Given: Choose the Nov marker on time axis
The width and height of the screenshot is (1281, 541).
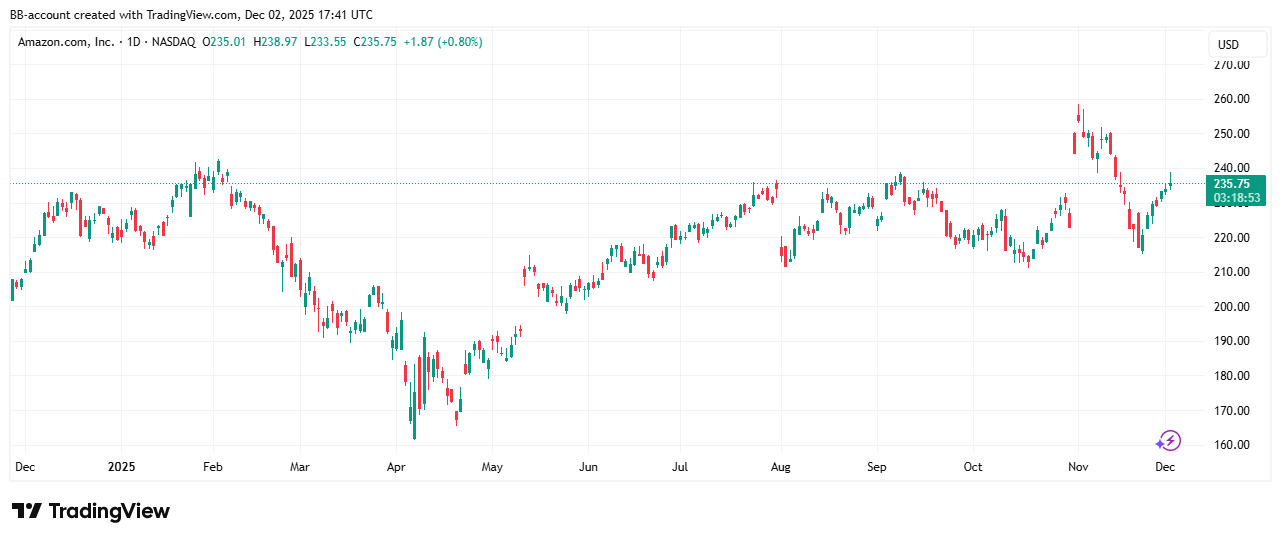Looking at the screenshot, I should 1078,466.
